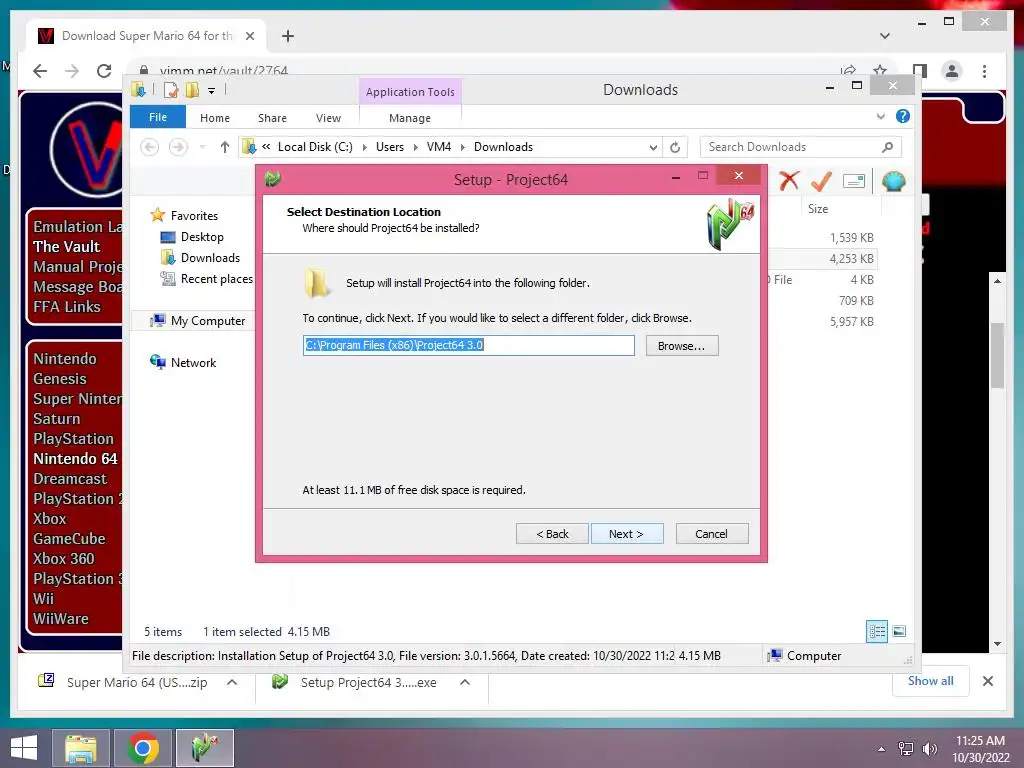Open Manage tab under Application Tools
Viewport: 1024px width, 768px height.
(x=409, y=118)
